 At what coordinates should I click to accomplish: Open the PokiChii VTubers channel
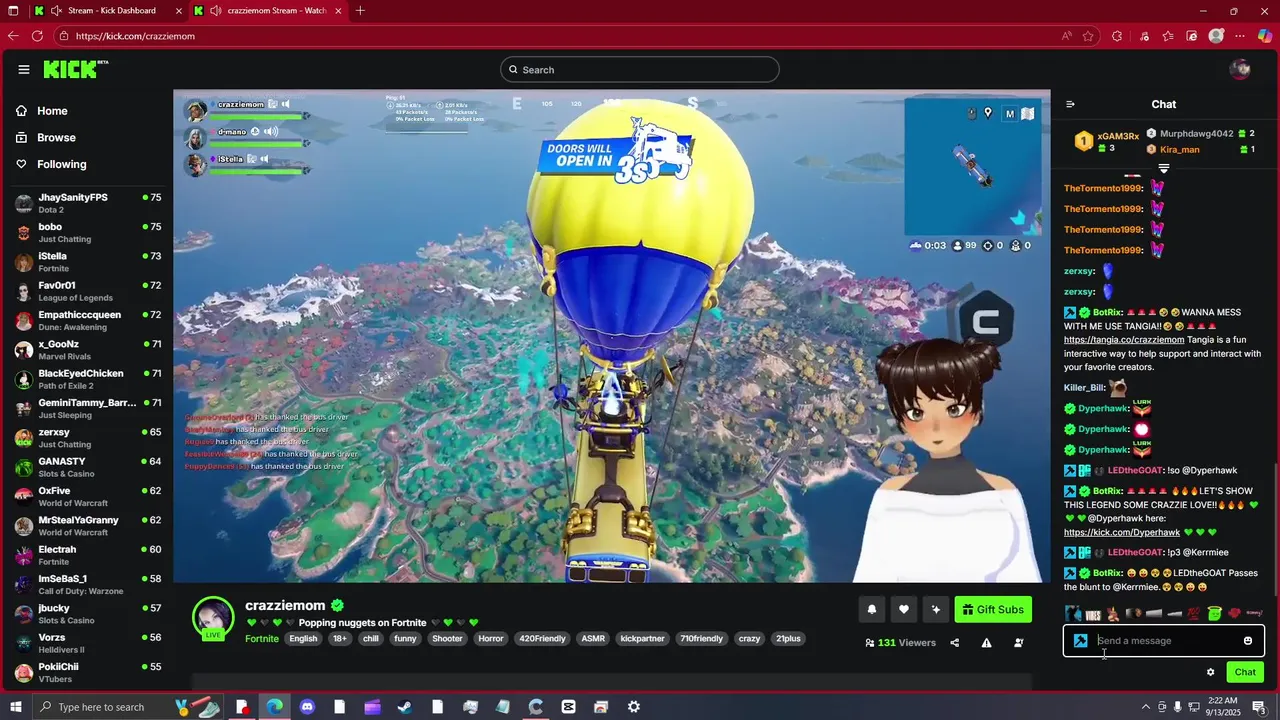click(87, 672)
